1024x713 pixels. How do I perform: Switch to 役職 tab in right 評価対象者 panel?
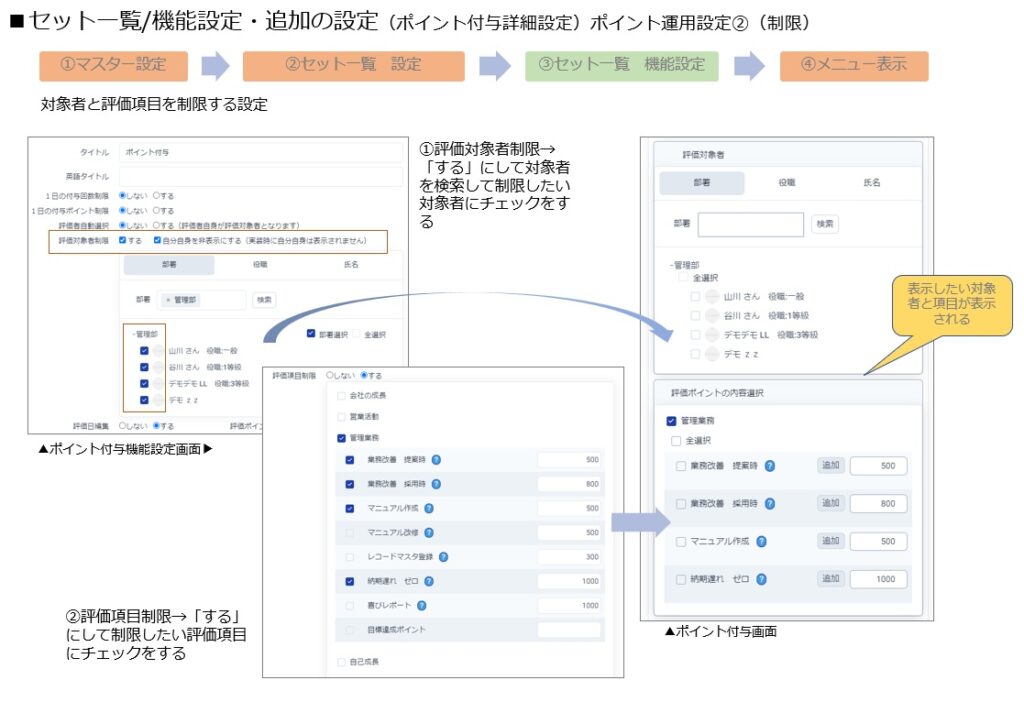tap(786, 183)
